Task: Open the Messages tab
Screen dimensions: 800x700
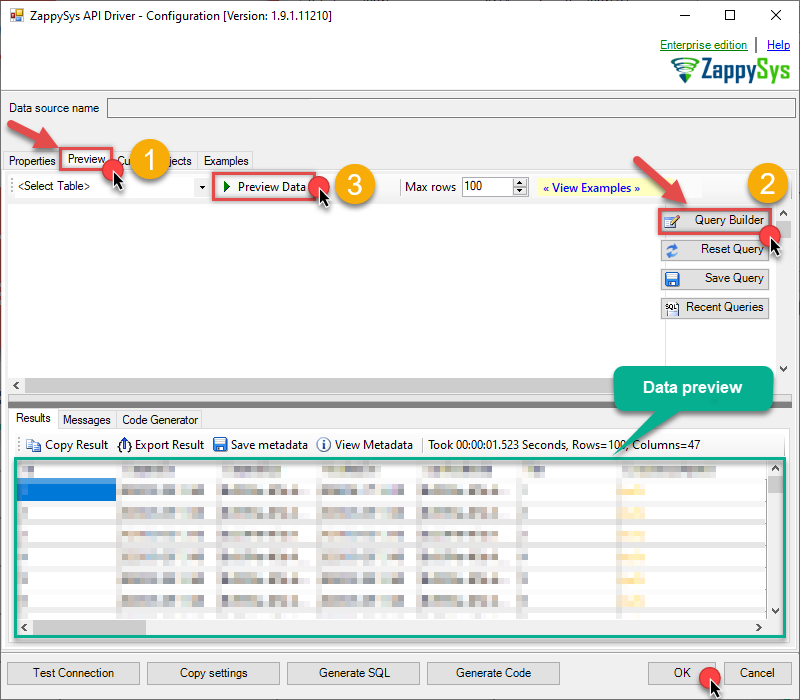Action: click(x=87, y=420)
